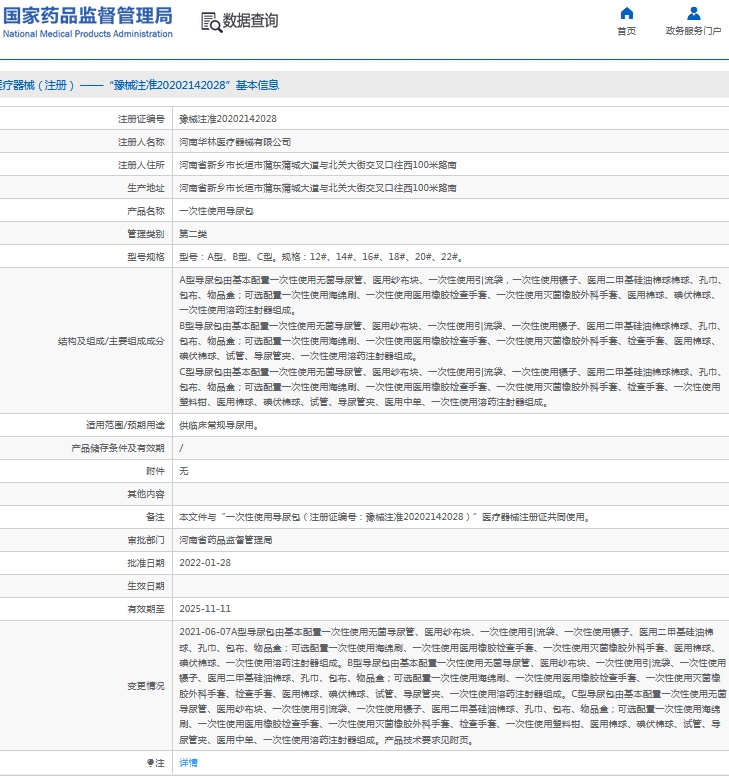
Task: Click the approval date 2022-01-28
Action: click(x=205, y=563)
